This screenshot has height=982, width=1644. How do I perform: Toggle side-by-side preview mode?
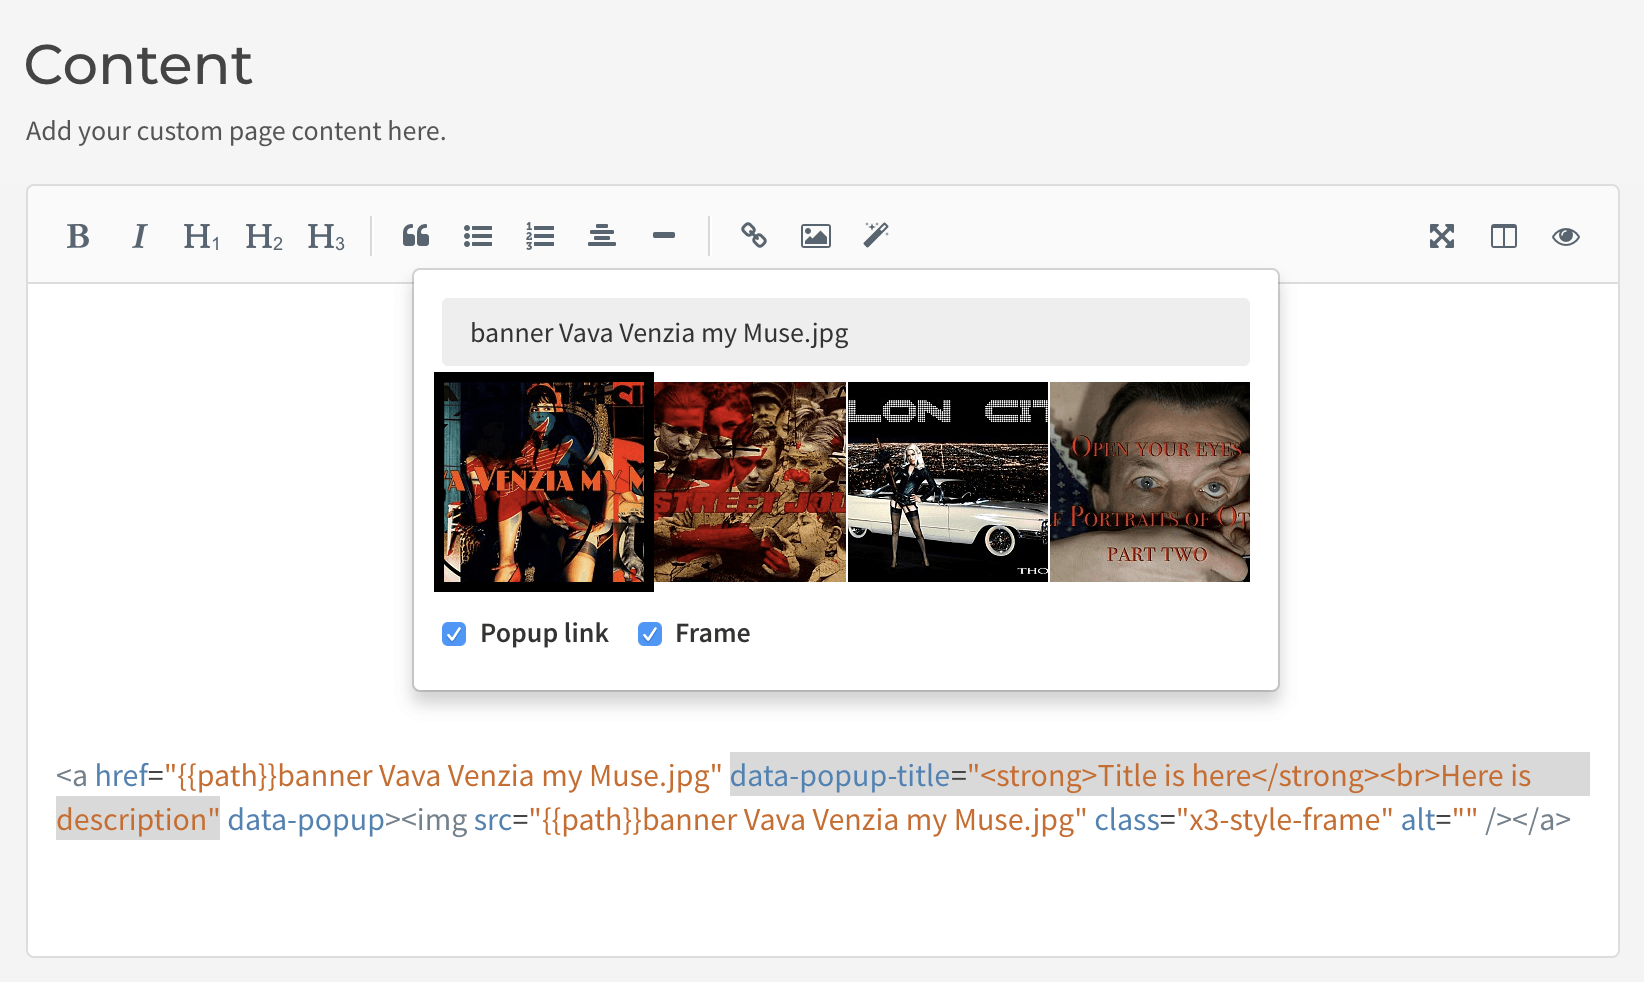1504,236
